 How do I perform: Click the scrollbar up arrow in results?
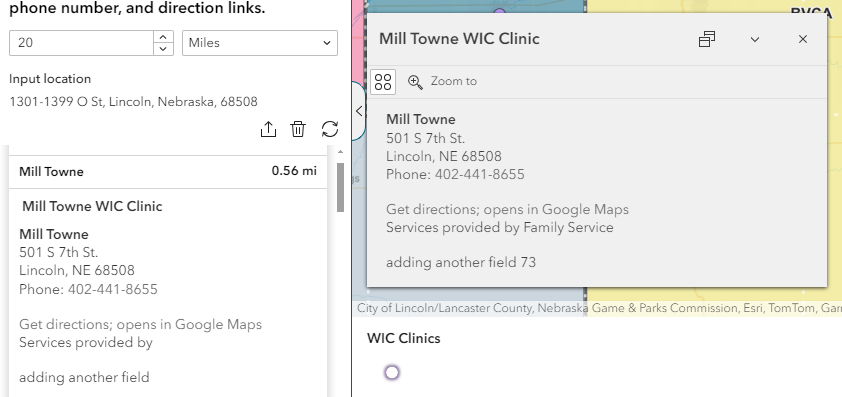[340, 153]
